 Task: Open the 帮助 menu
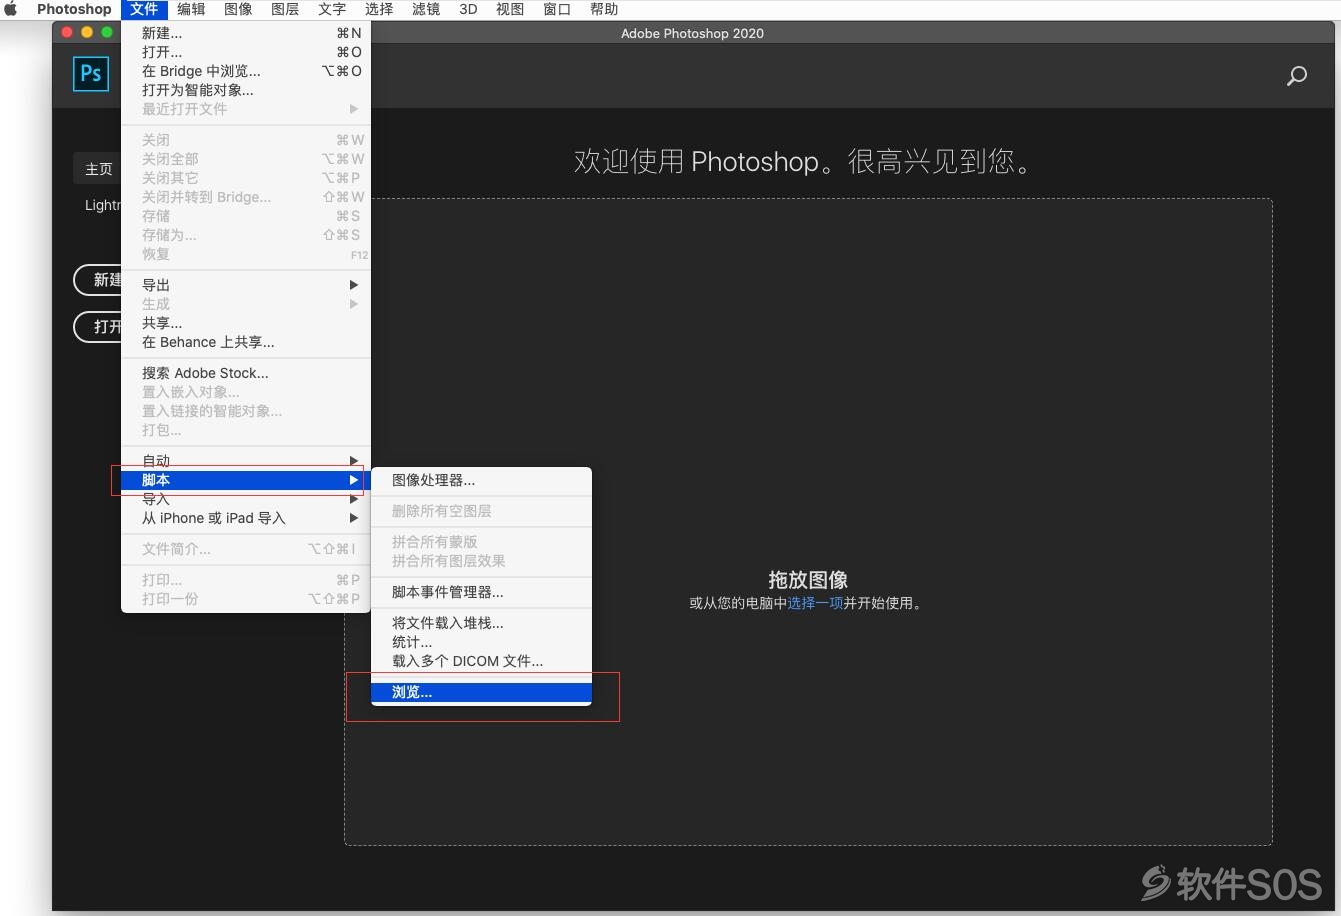point(604,9)
